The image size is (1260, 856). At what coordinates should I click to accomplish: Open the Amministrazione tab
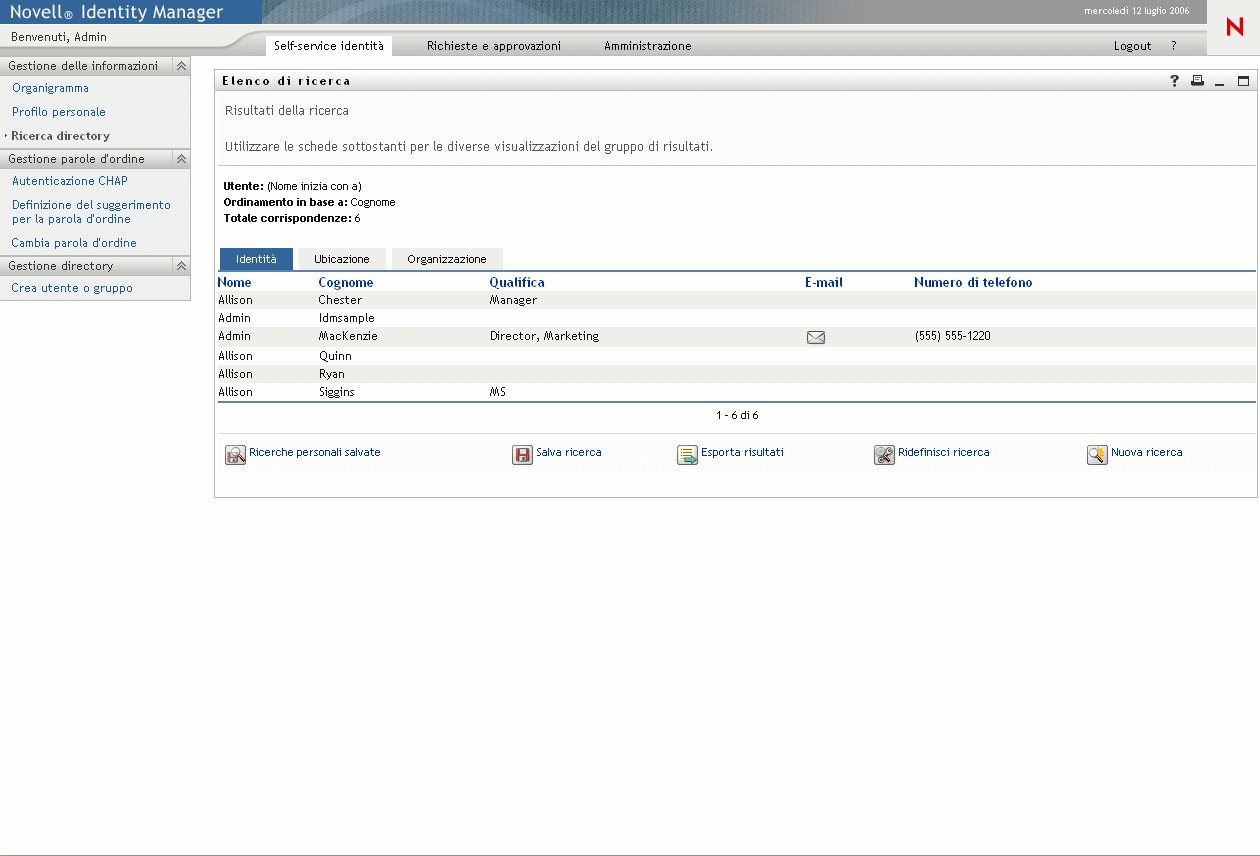point(648,46)
